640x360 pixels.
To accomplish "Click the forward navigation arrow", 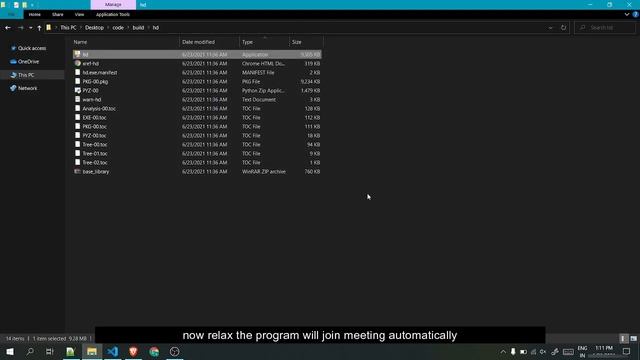I will coord(20,28).
